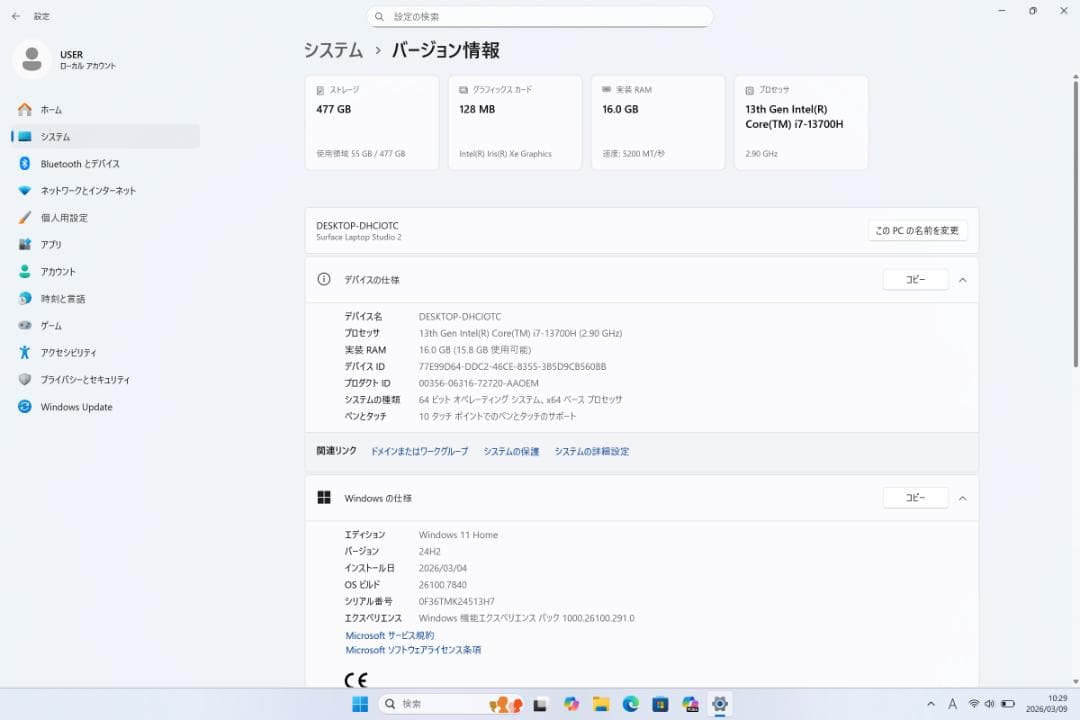
Task: Select the インストール日 value 2026/03/04
Action: [x=443, y=568]
